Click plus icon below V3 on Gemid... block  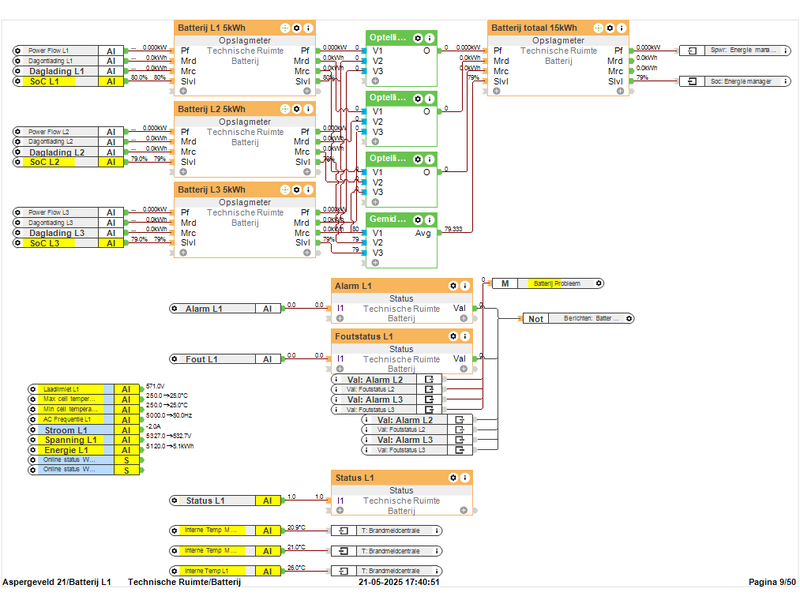[x=376, y=263]
